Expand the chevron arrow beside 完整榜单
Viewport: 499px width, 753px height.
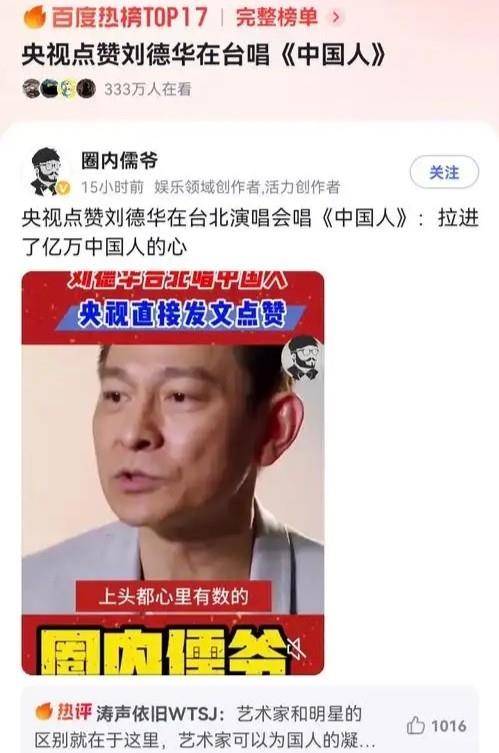click(x=336, y=17)
